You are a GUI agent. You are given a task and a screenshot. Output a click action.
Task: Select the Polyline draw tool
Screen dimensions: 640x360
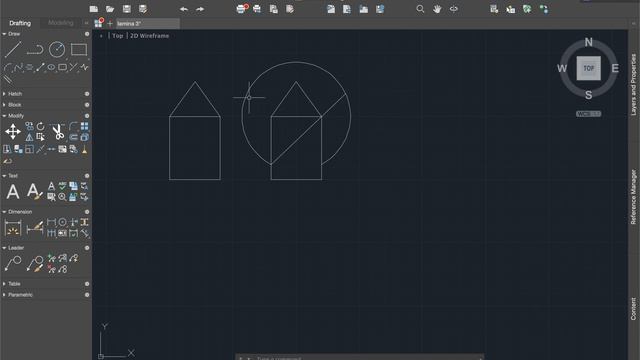click(x=35, y=49)
